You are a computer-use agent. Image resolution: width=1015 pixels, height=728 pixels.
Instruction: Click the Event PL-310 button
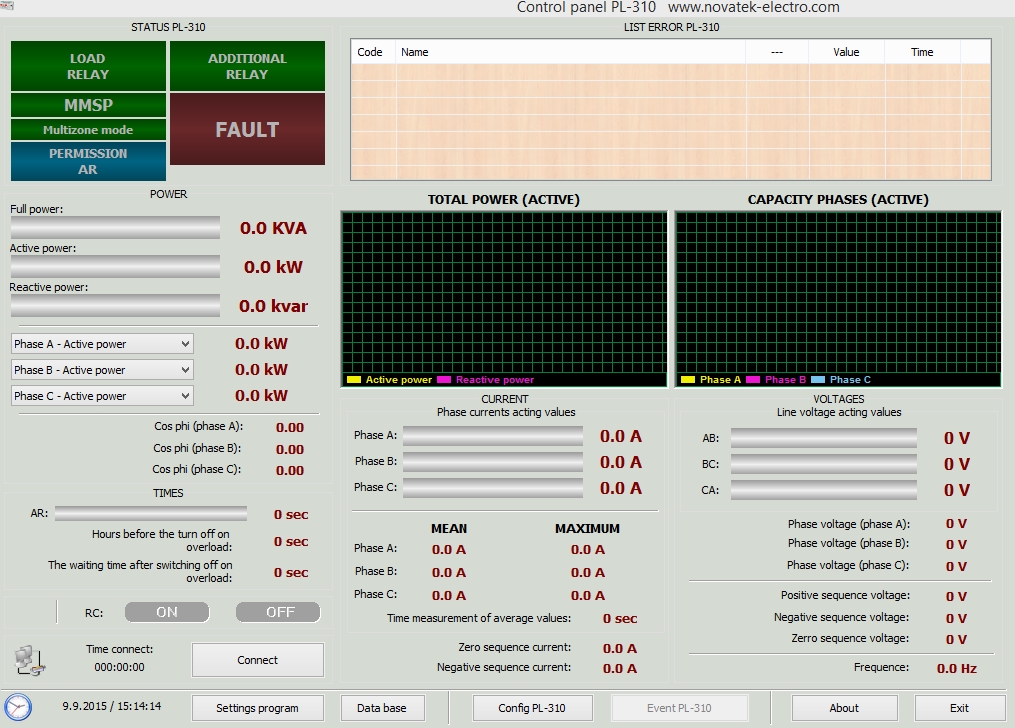point(679,708)
